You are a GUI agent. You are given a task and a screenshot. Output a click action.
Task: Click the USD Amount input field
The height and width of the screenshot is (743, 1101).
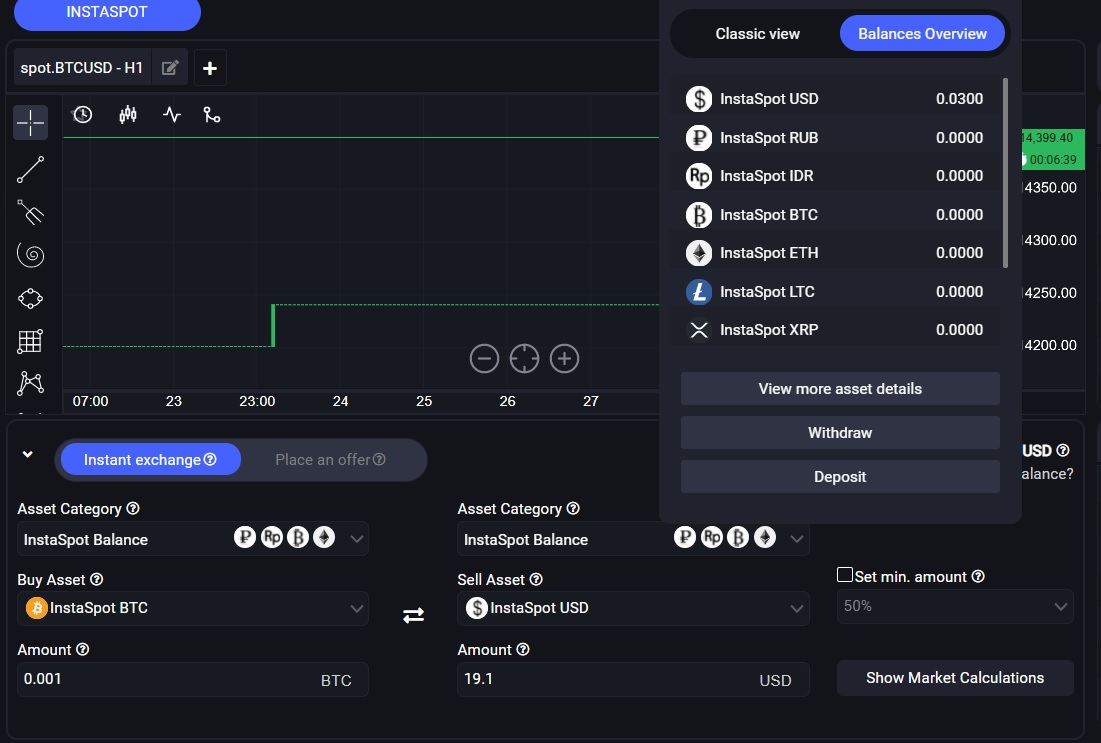pyautogui.click(x=633, y=679)
